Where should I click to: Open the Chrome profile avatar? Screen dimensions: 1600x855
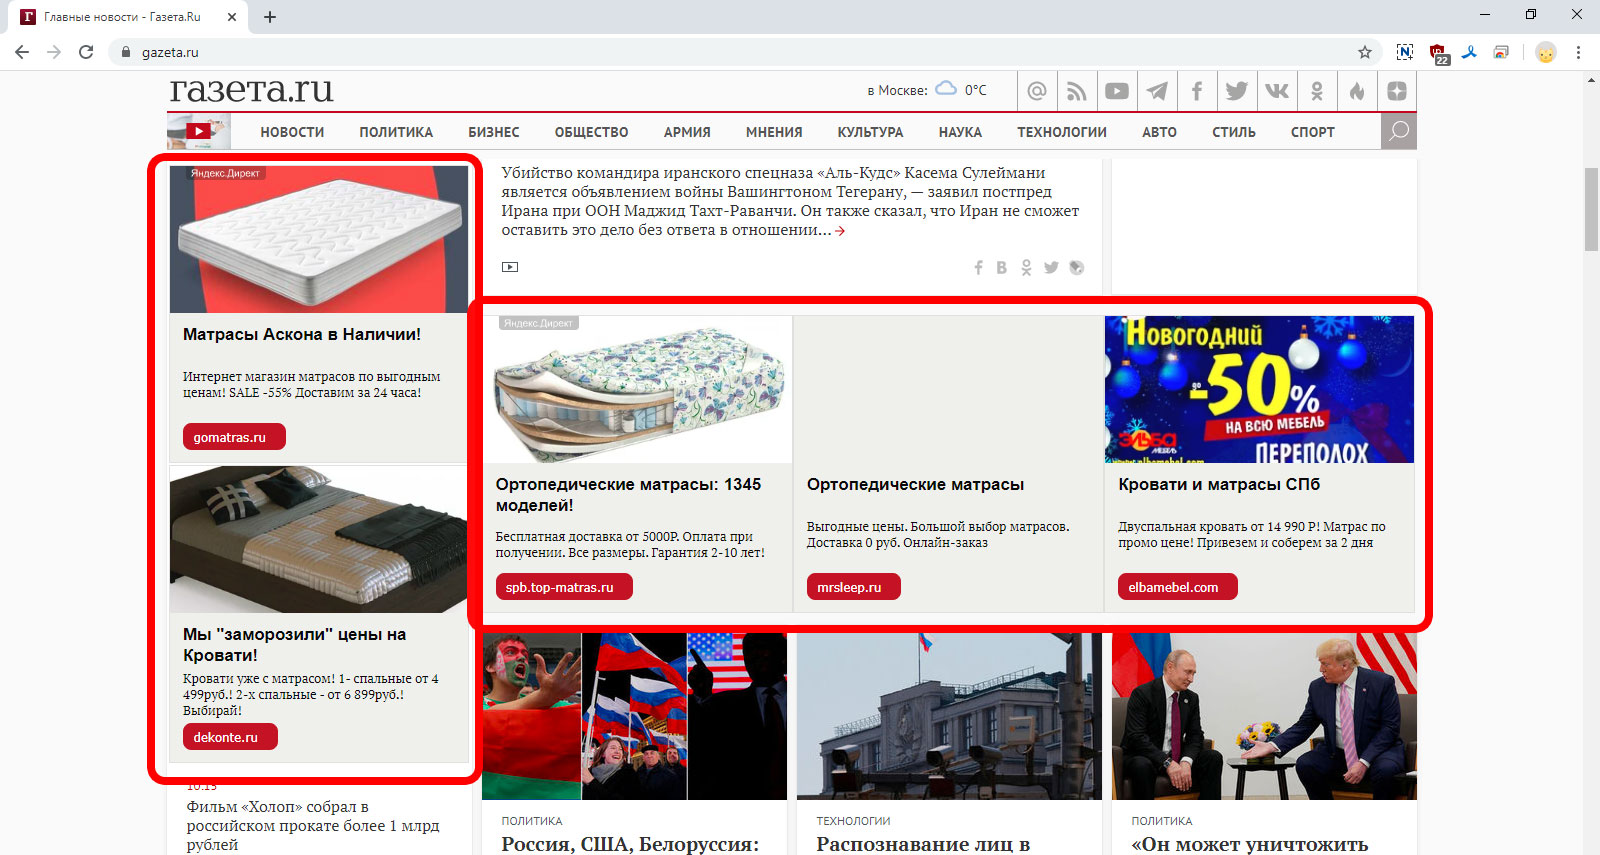pyautogui.click(x=1546, y=52)
